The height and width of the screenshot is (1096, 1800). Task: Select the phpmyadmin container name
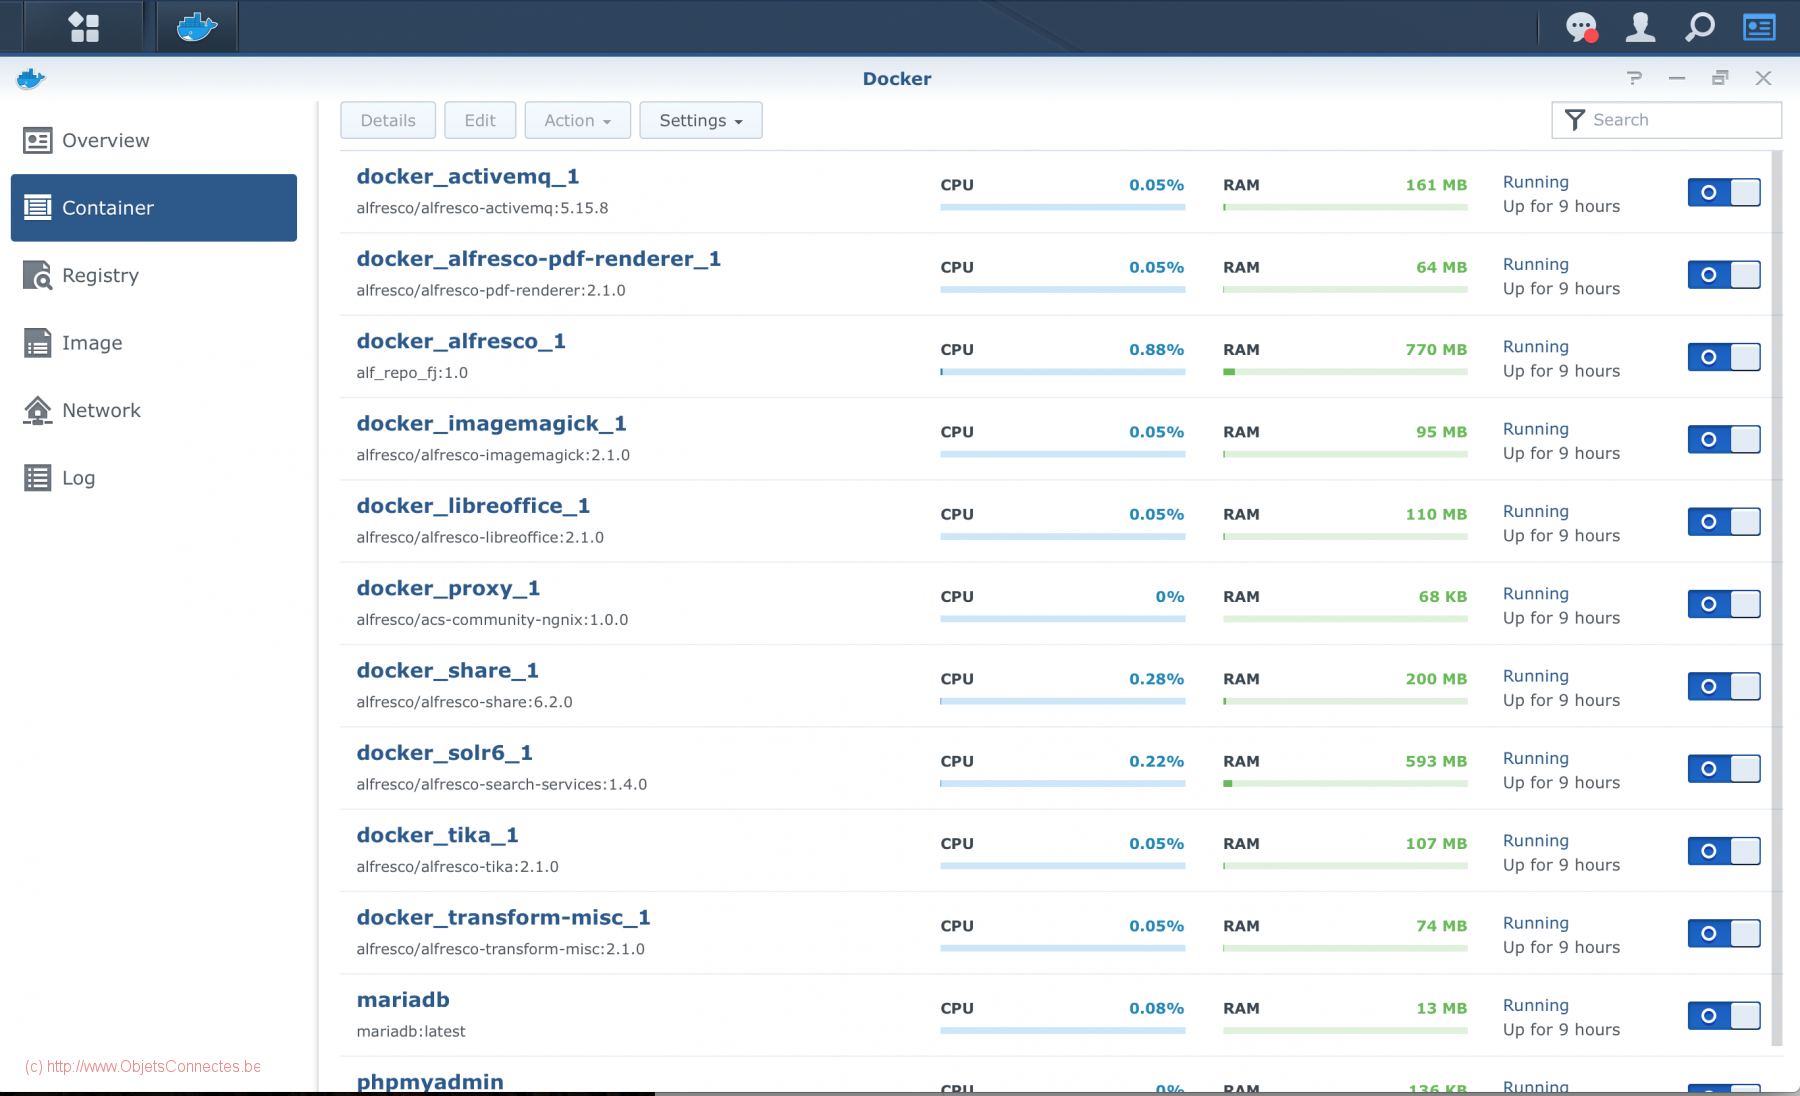(430, 1082)
